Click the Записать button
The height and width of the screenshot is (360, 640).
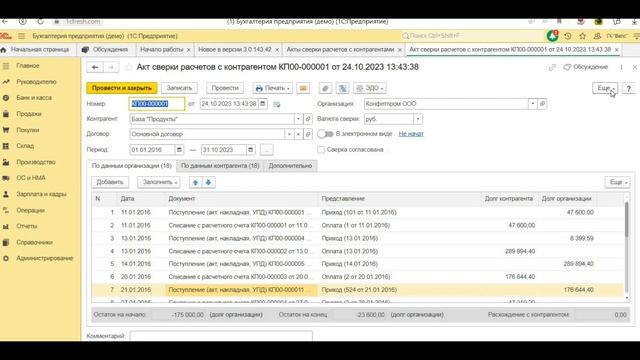tap(179, 88)
